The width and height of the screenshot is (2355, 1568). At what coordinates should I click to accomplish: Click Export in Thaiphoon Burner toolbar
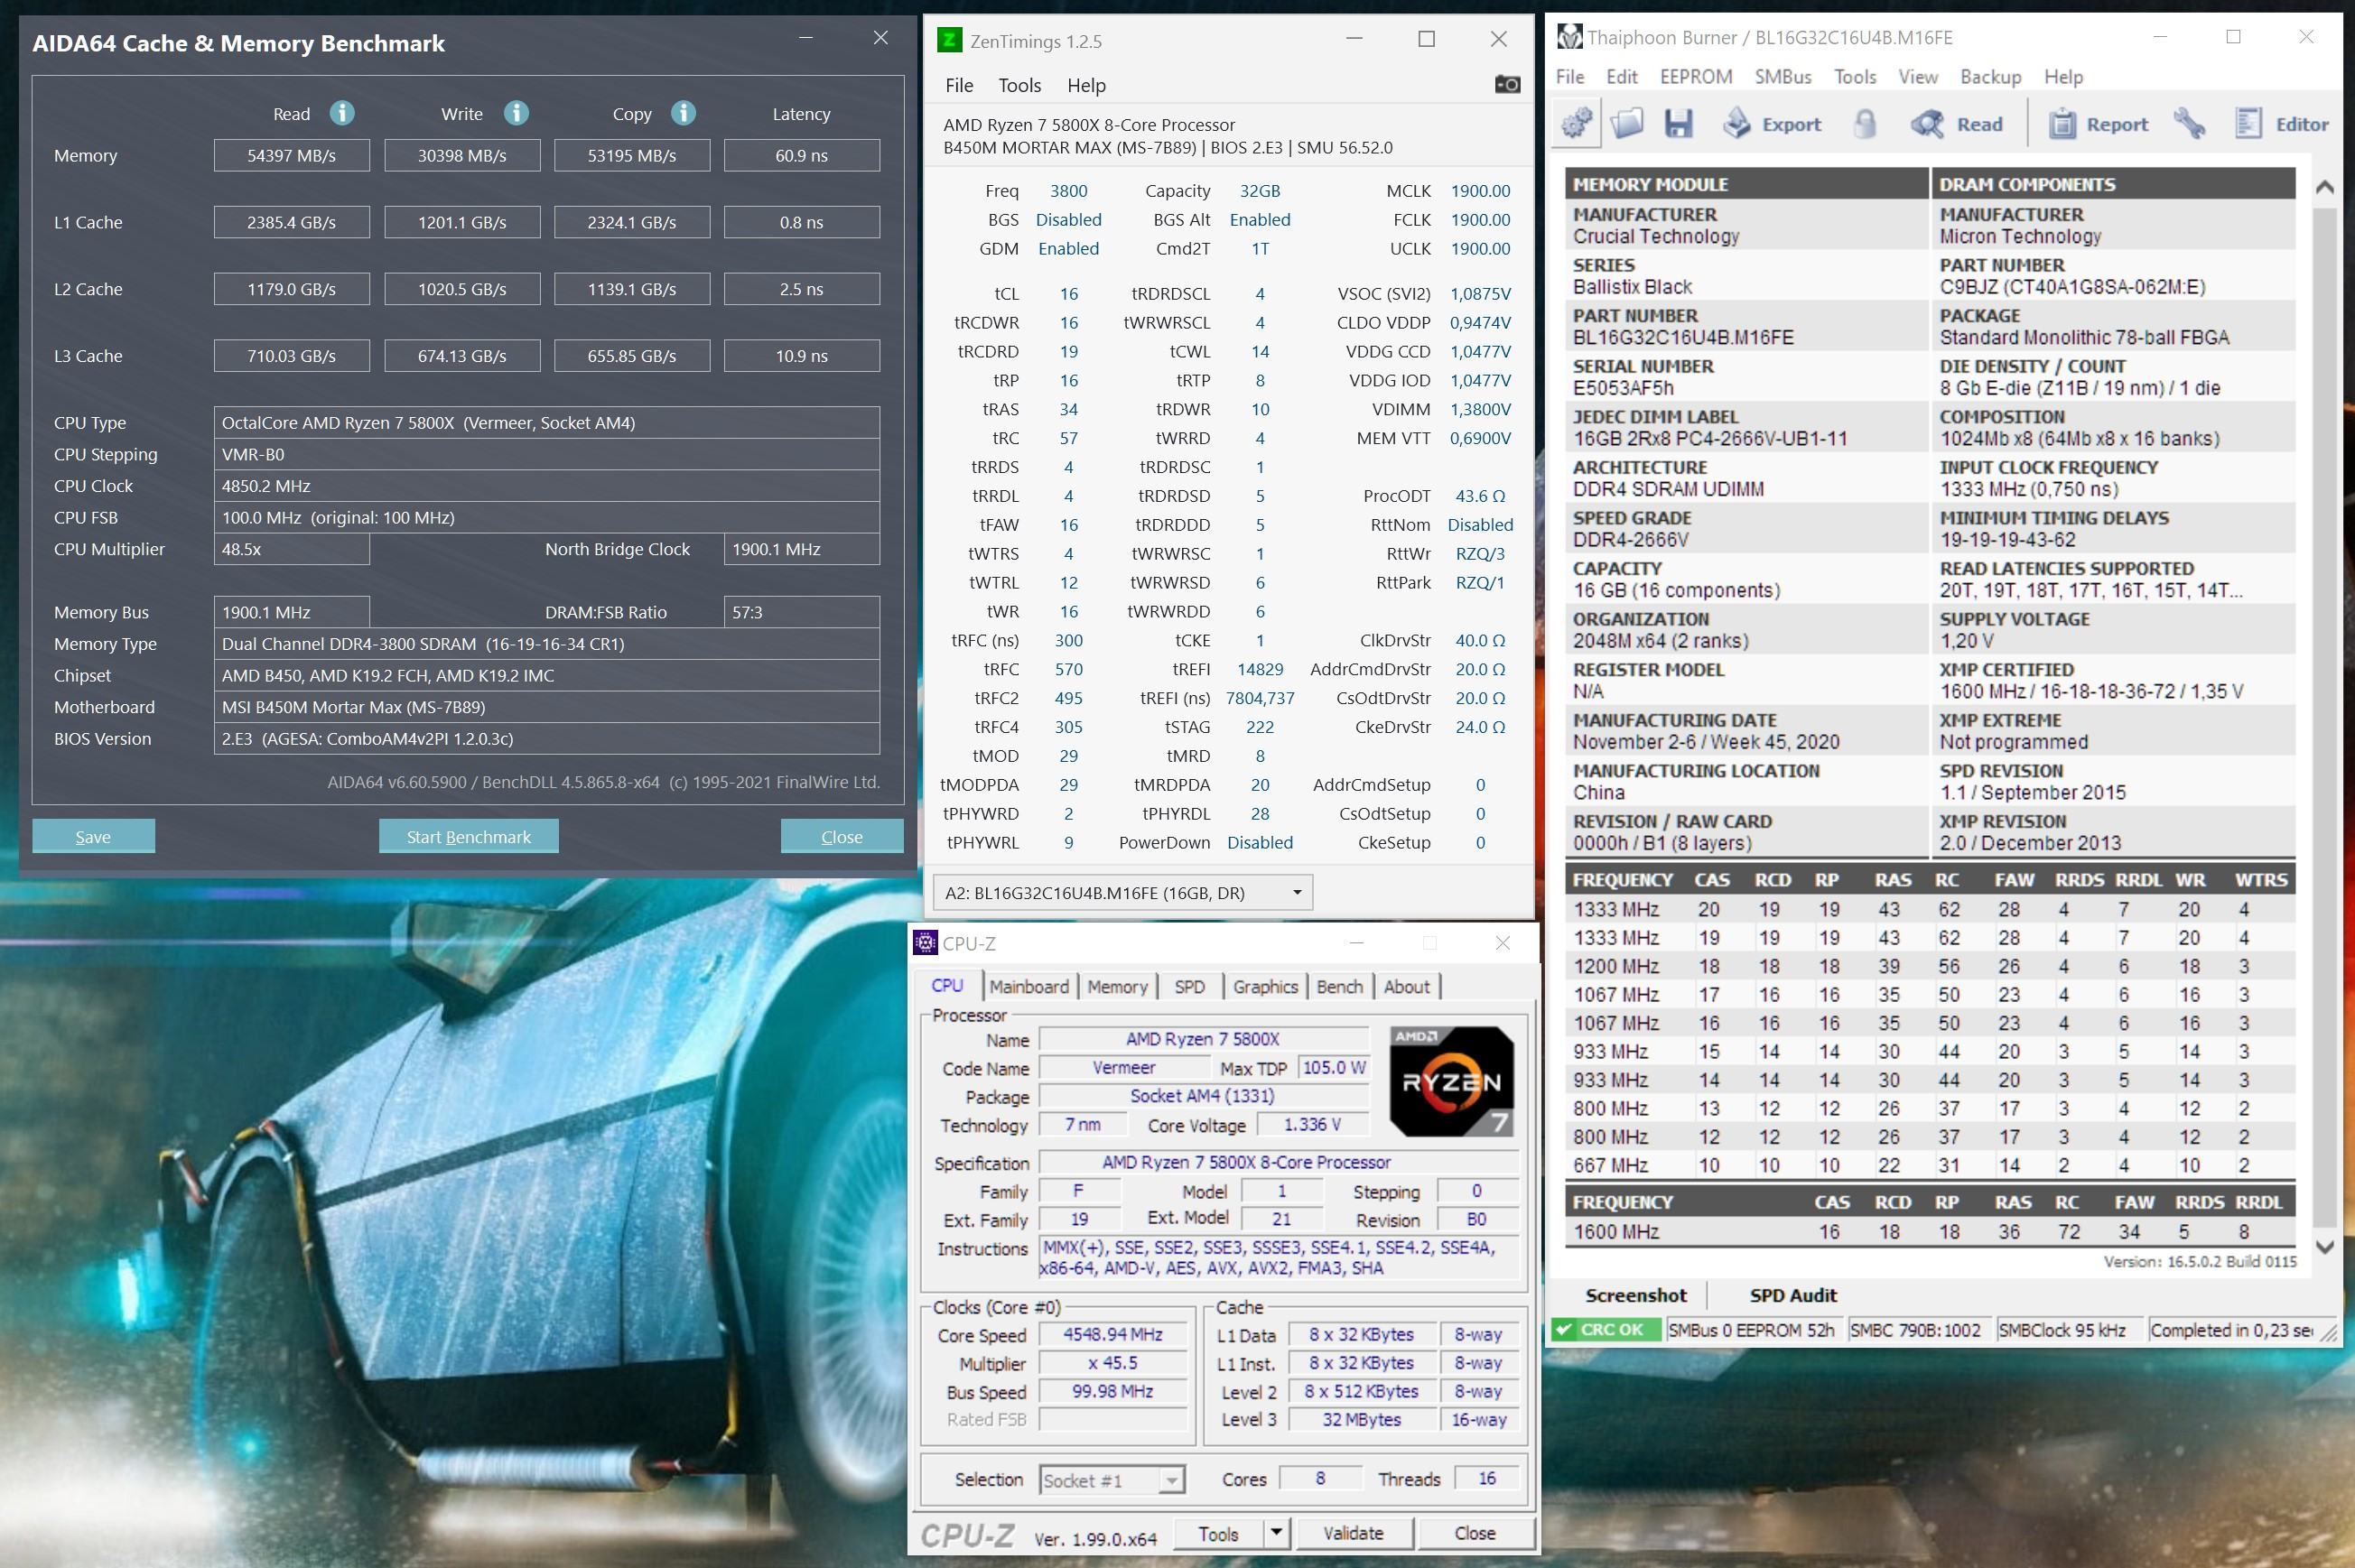click(1772, 124)
